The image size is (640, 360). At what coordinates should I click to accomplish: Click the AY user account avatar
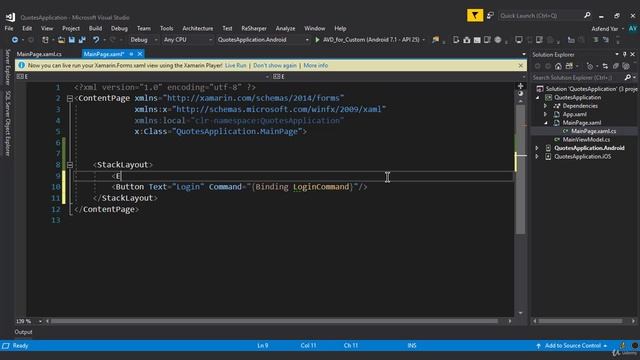pyautogui.click(x=632, y=29)
